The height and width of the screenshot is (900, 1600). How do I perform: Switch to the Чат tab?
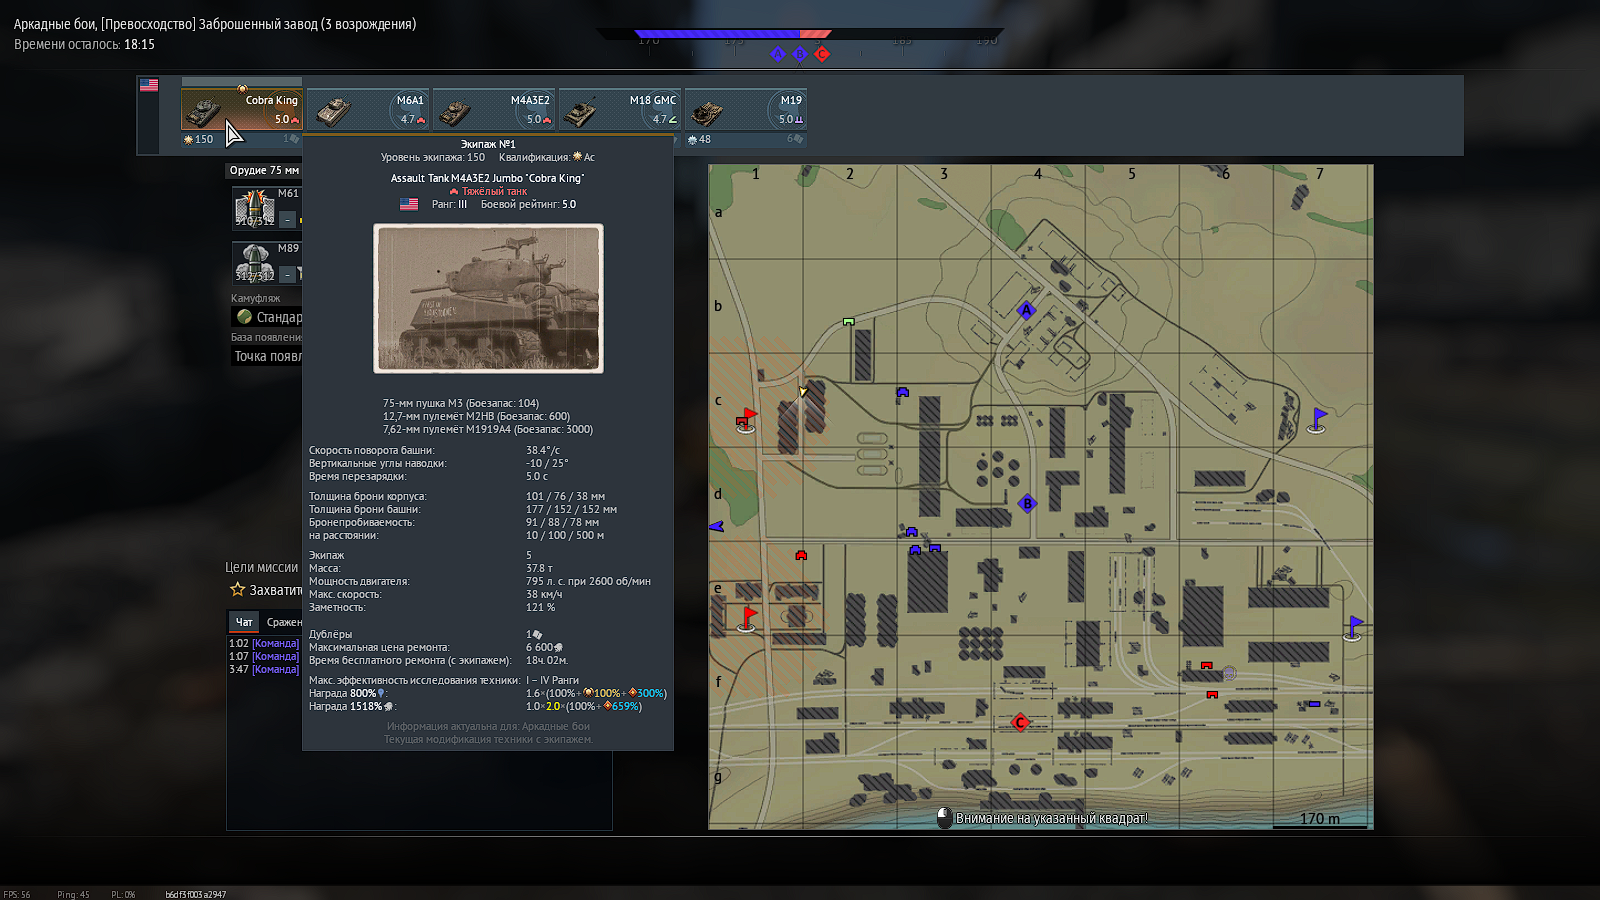(244, 622)
